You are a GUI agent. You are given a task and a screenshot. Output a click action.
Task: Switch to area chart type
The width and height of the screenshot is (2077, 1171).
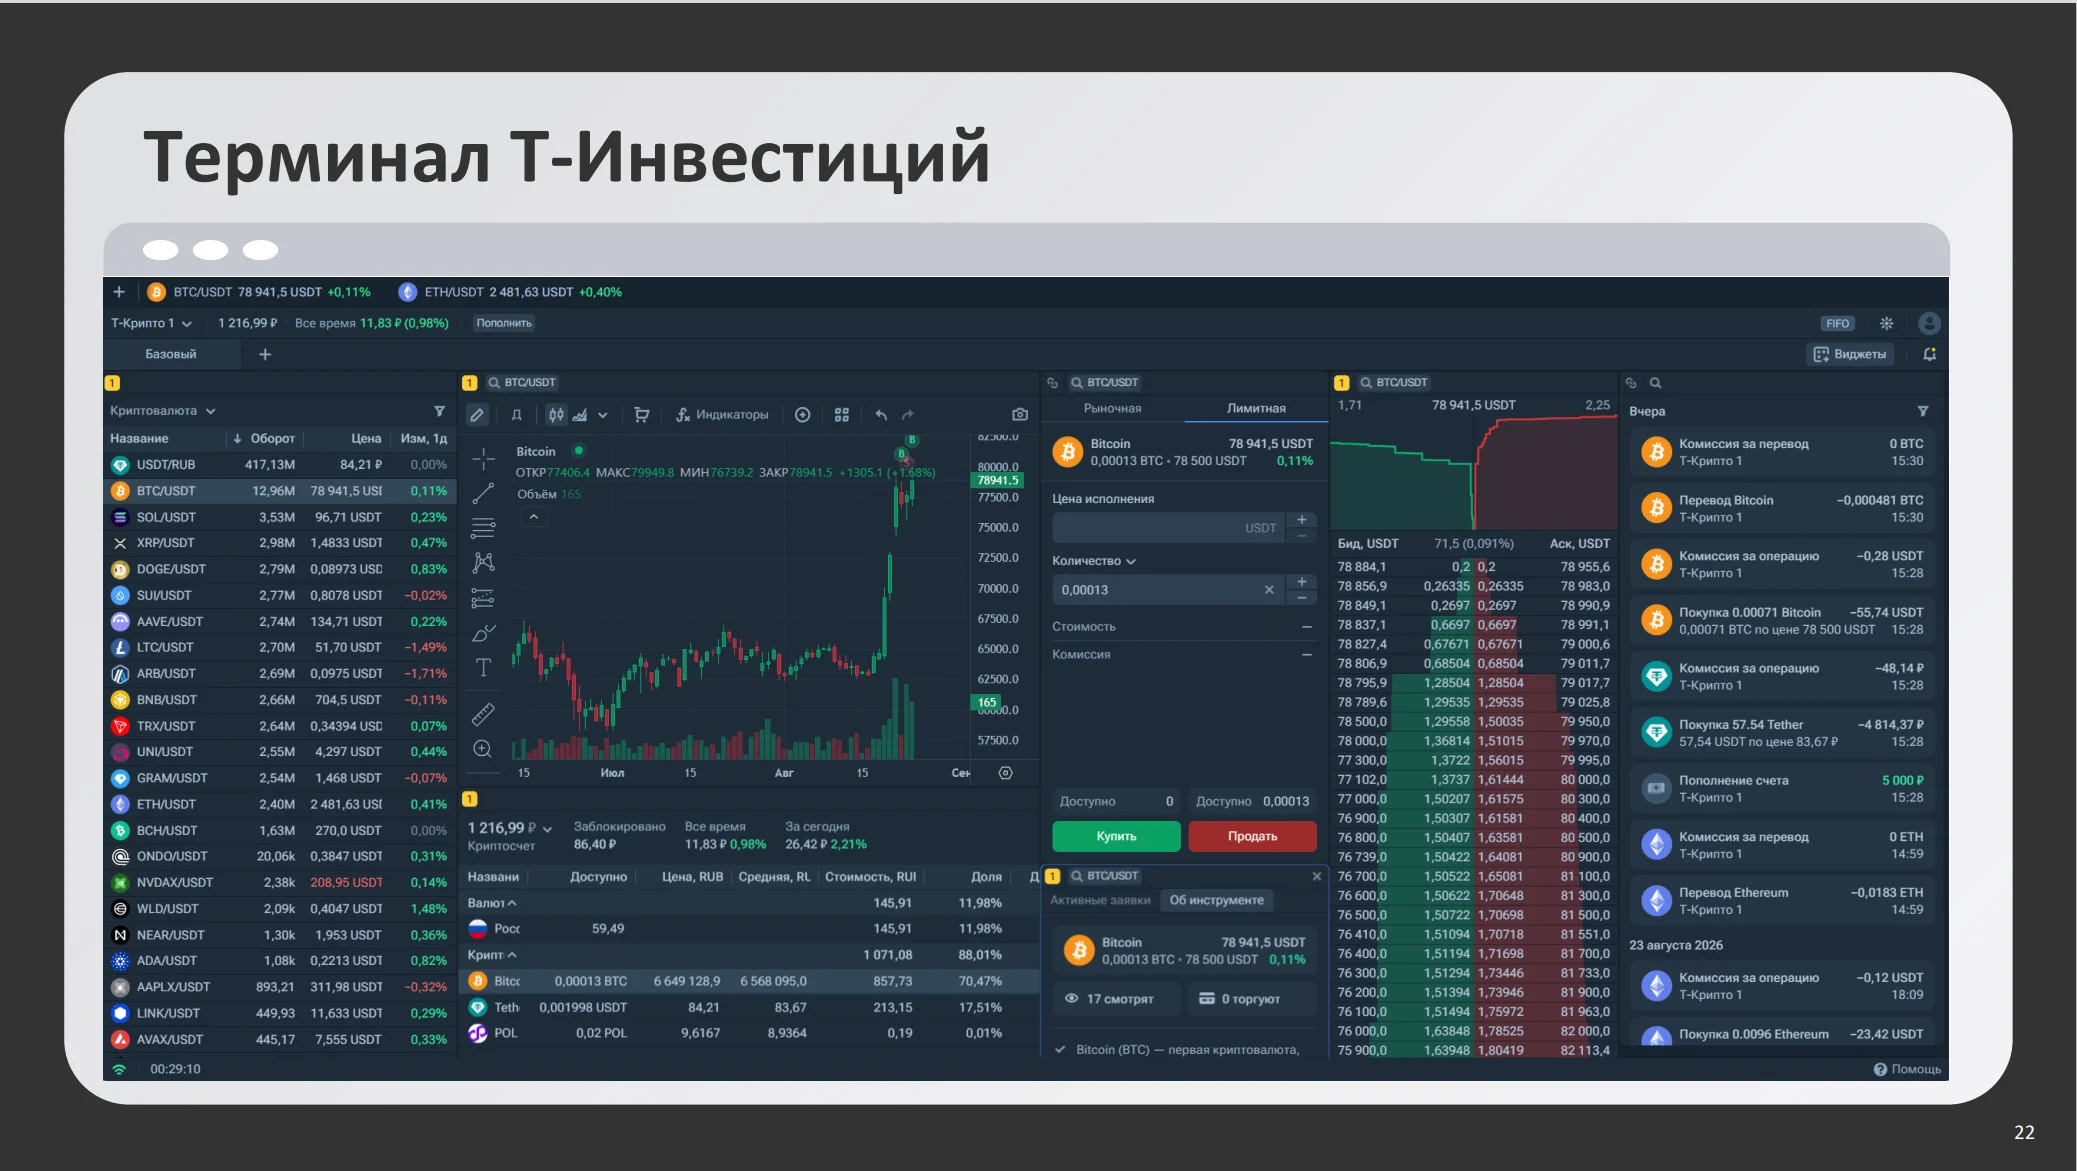[x=580, y=415]
